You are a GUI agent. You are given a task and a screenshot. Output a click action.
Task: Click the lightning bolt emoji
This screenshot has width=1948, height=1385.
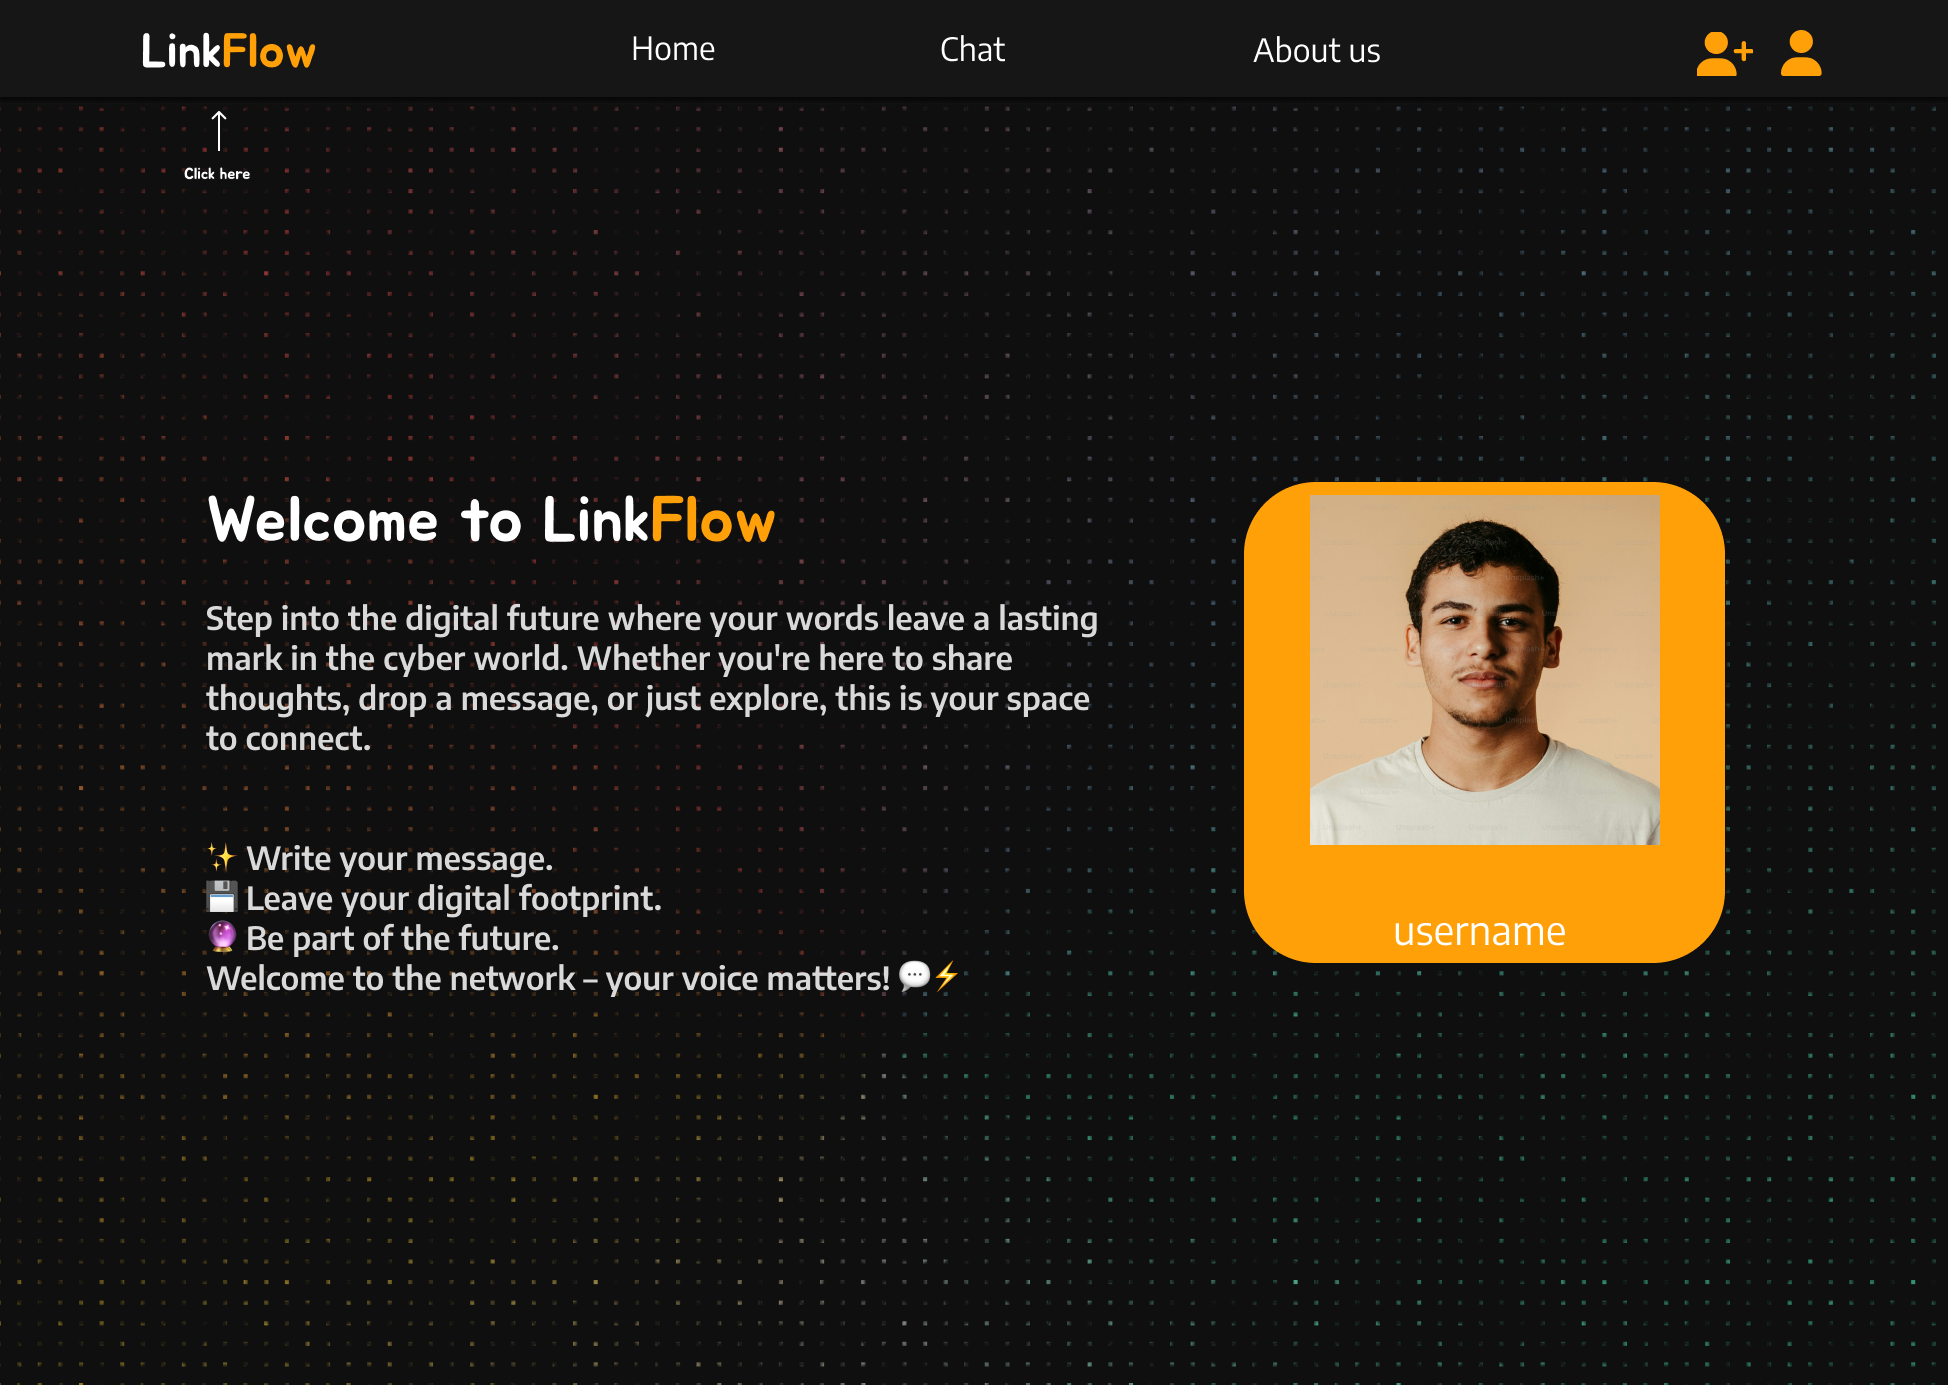[x=946, y=976]
